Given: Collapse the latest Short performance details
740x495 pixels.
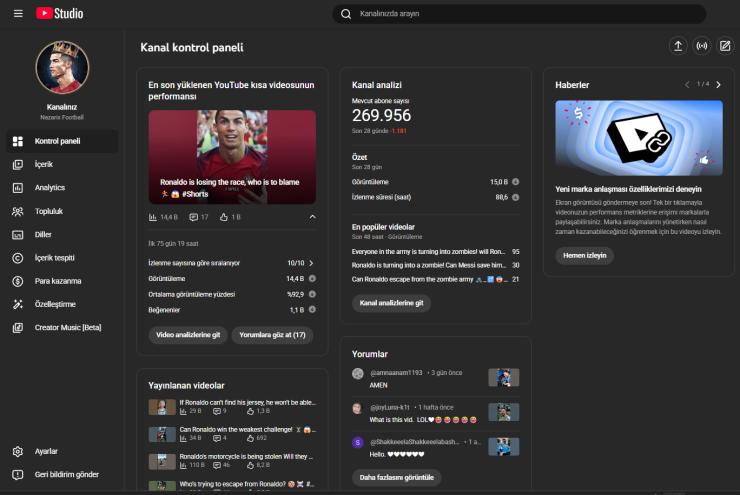Looking at the screenshot, I should click(312, 217).
